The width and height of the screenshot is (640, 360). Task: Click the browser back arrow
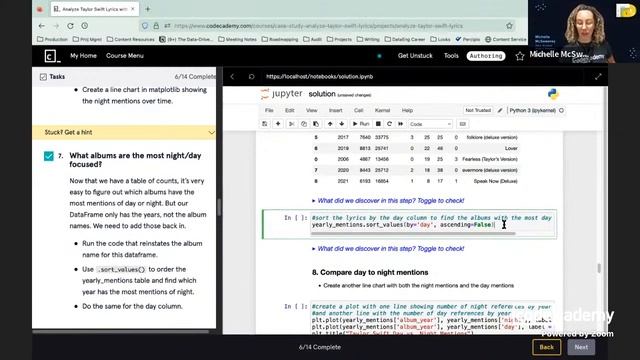tap(42, 26)
